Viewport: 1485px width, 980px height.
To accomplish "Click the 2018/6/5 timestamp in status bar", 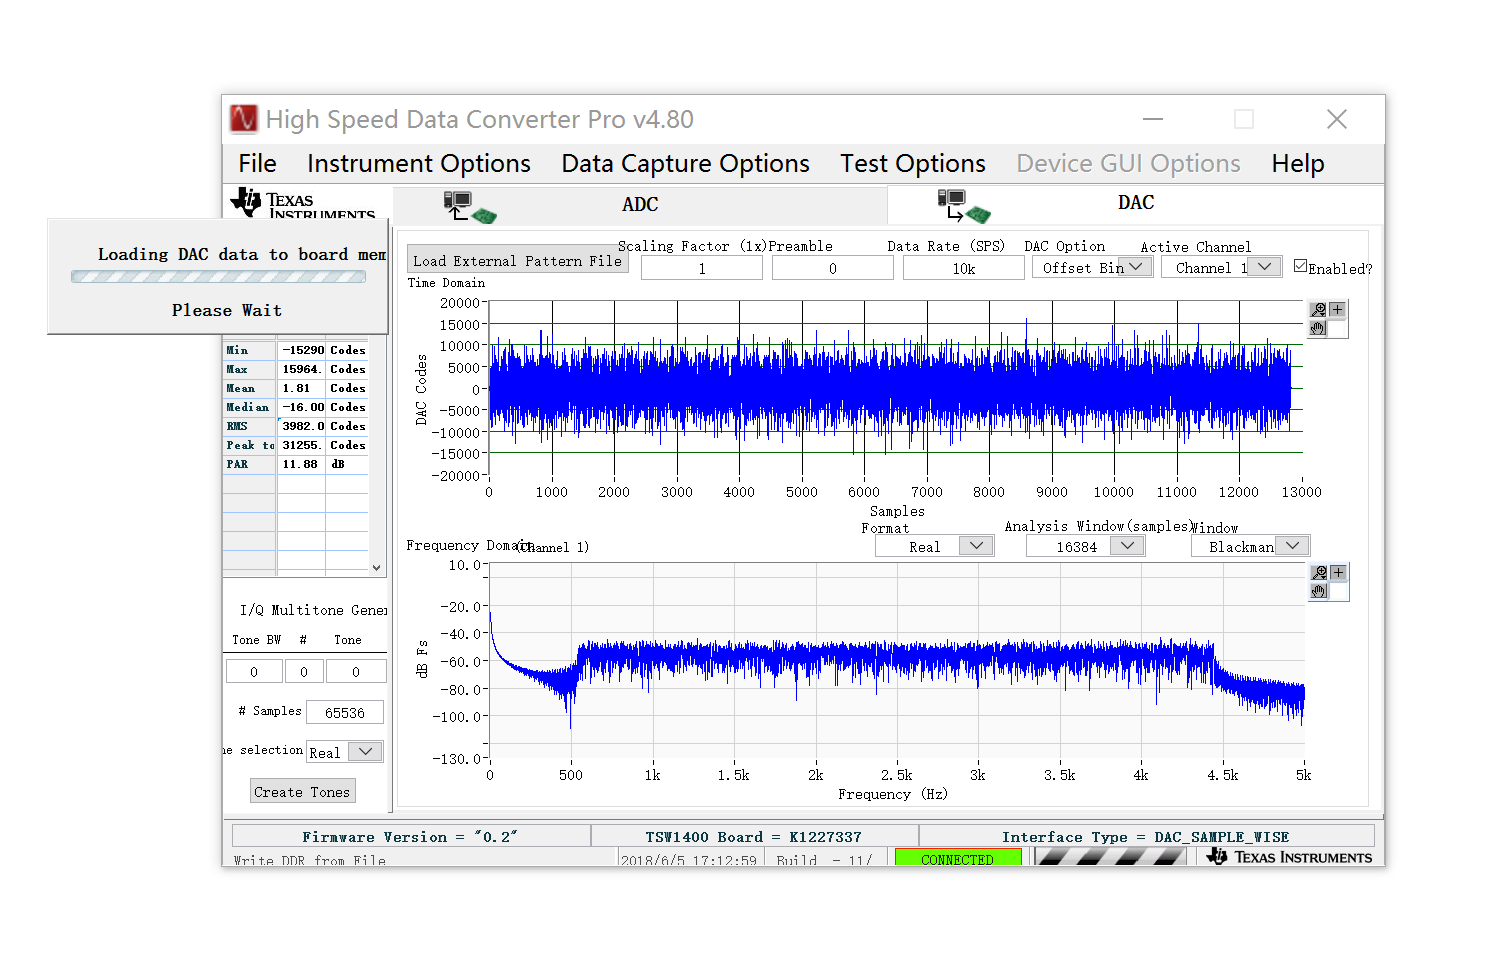I will tap(689, 859).
